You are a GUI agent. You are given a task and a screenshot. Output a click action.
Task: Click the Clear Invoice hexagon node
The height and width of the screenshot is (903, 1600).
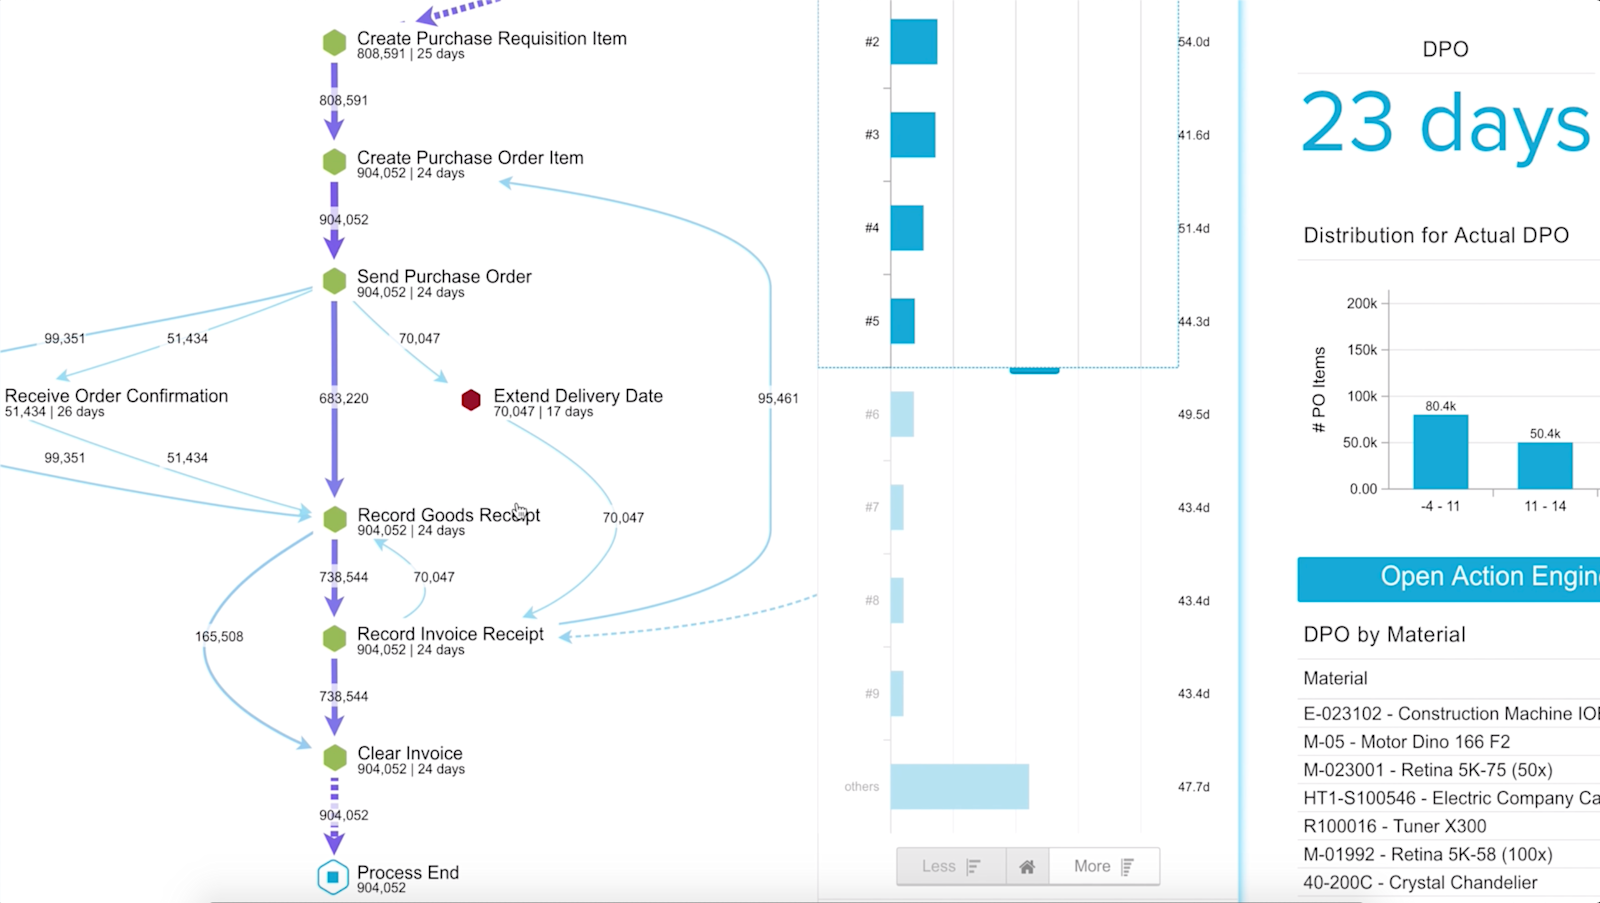click(334, 757)
